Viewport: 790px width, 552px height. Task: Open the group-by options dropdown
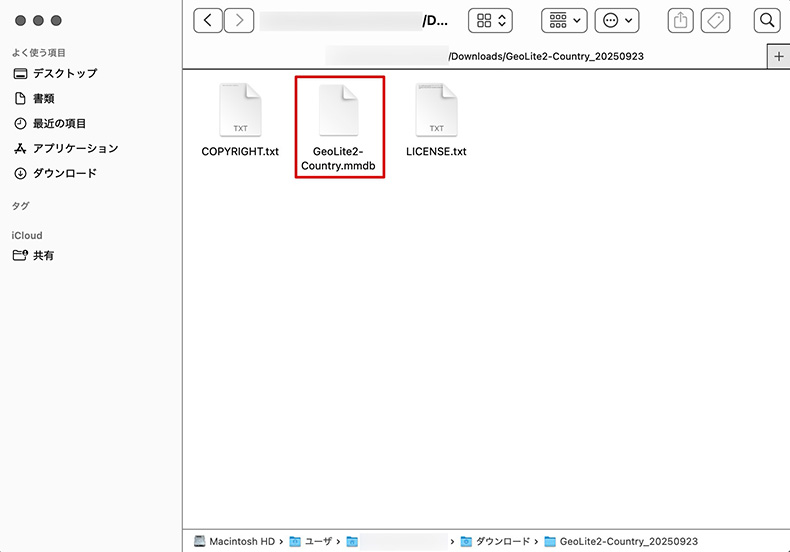(x=564, y=21)
